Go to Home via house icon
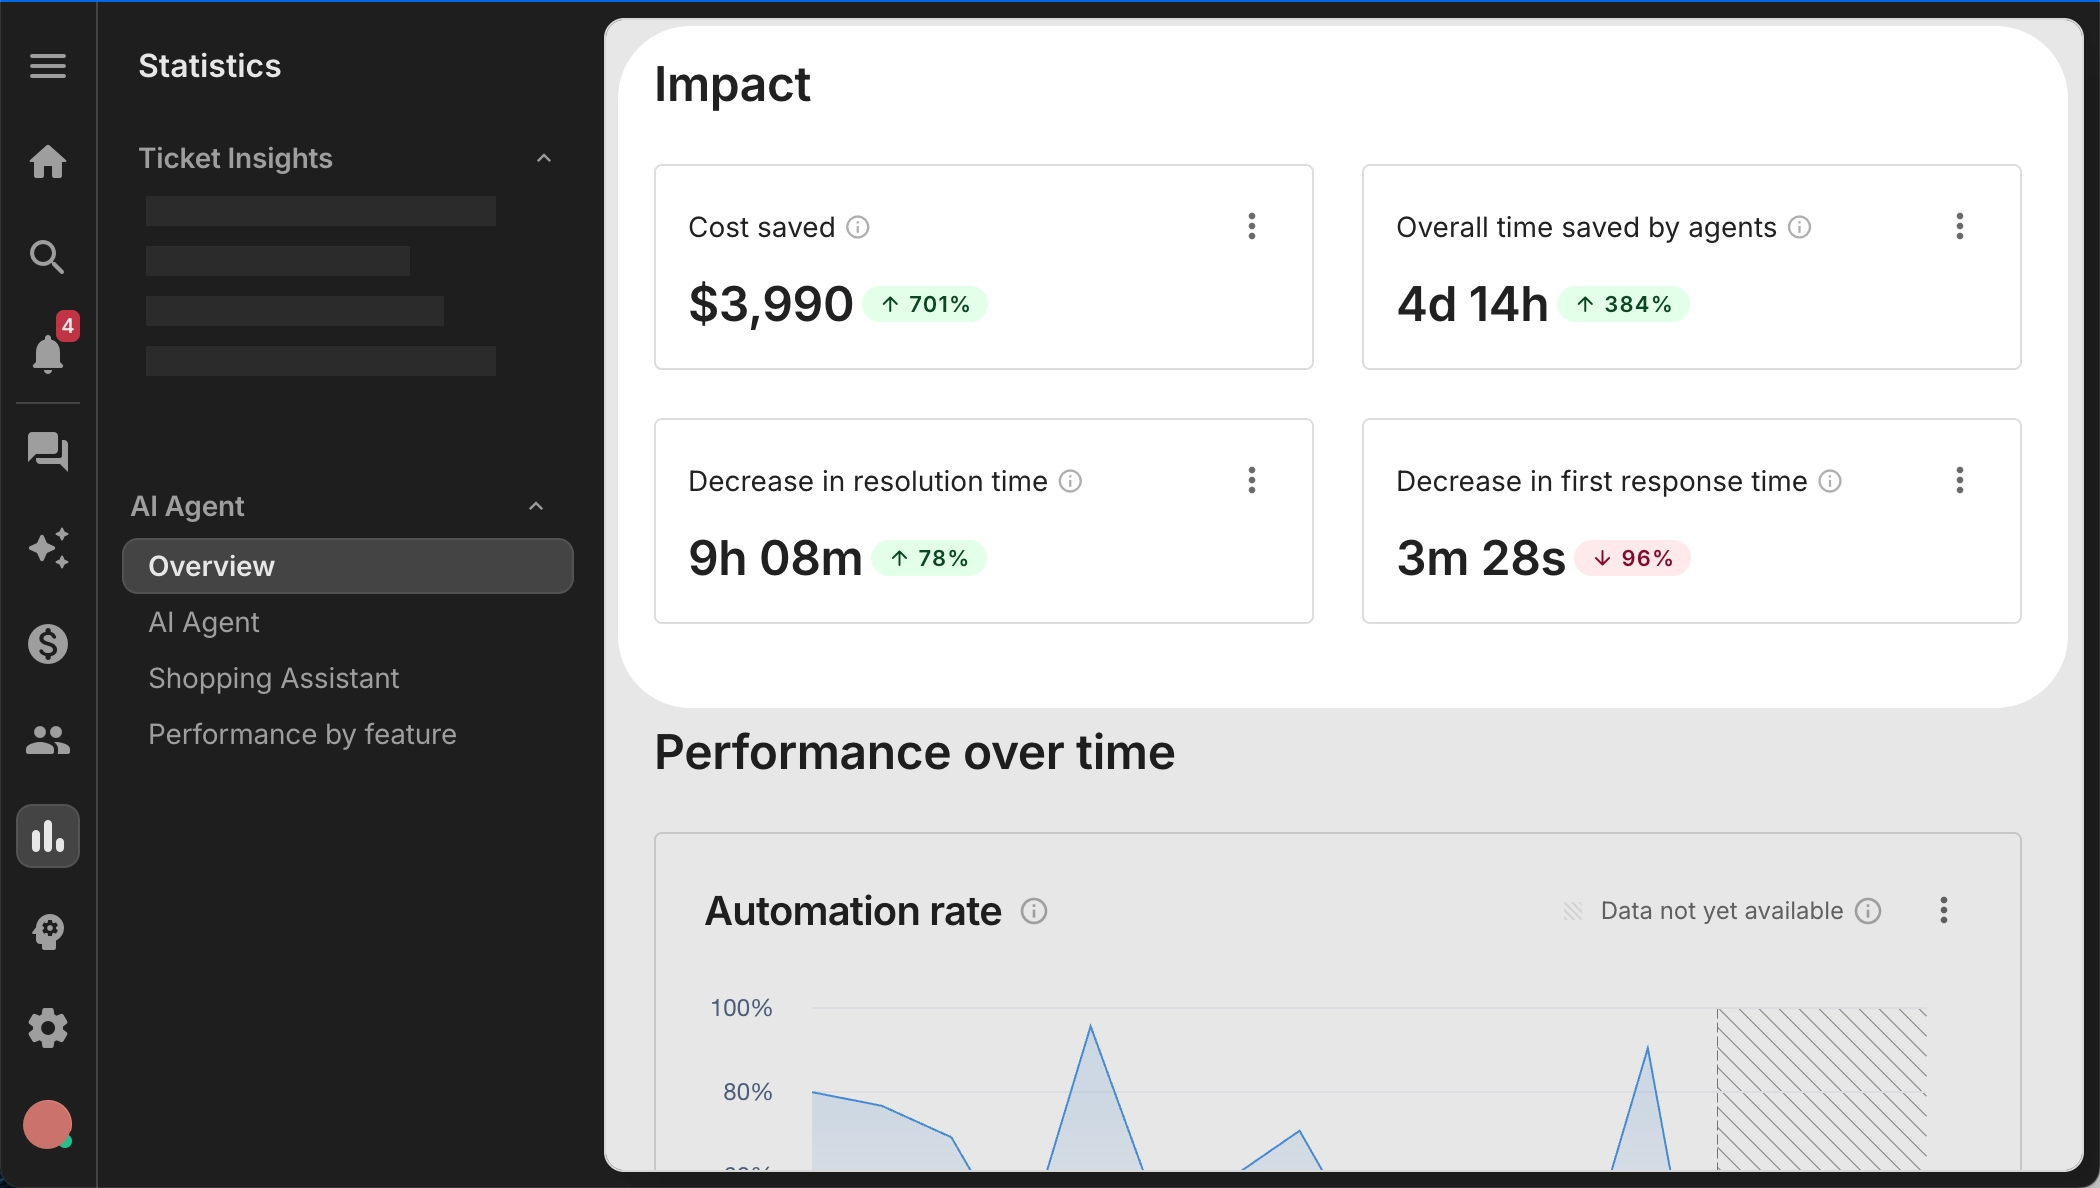The image size is (2100, 1188). (x=48, y=161)
